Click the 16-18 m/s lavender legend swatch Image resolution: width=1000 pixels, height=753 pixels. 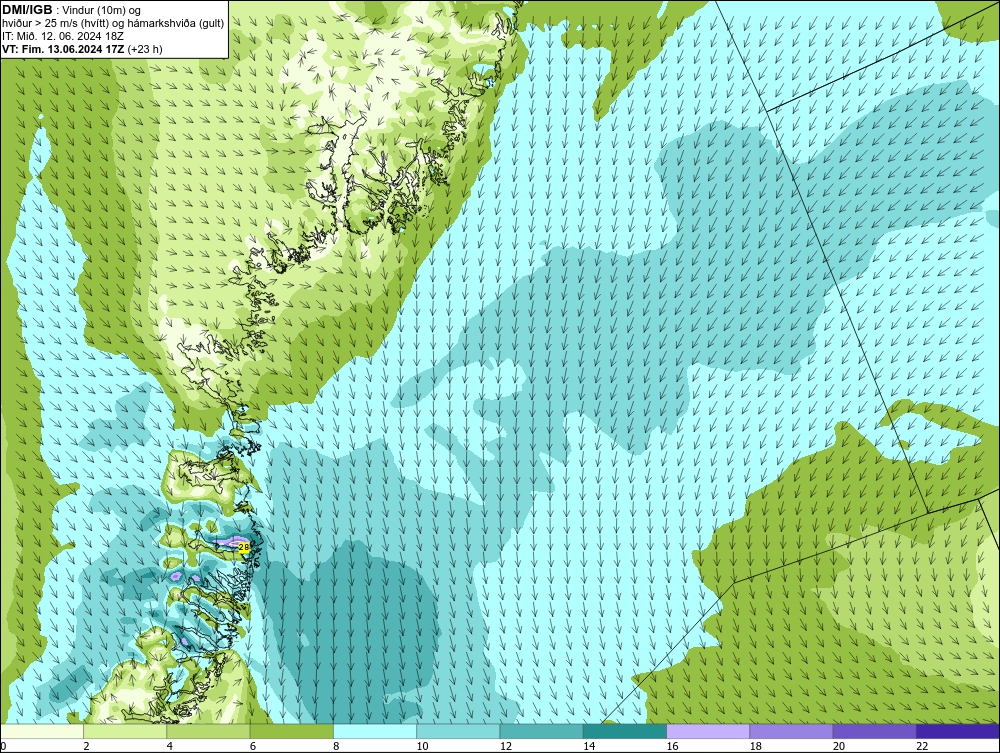pos(708,731)
